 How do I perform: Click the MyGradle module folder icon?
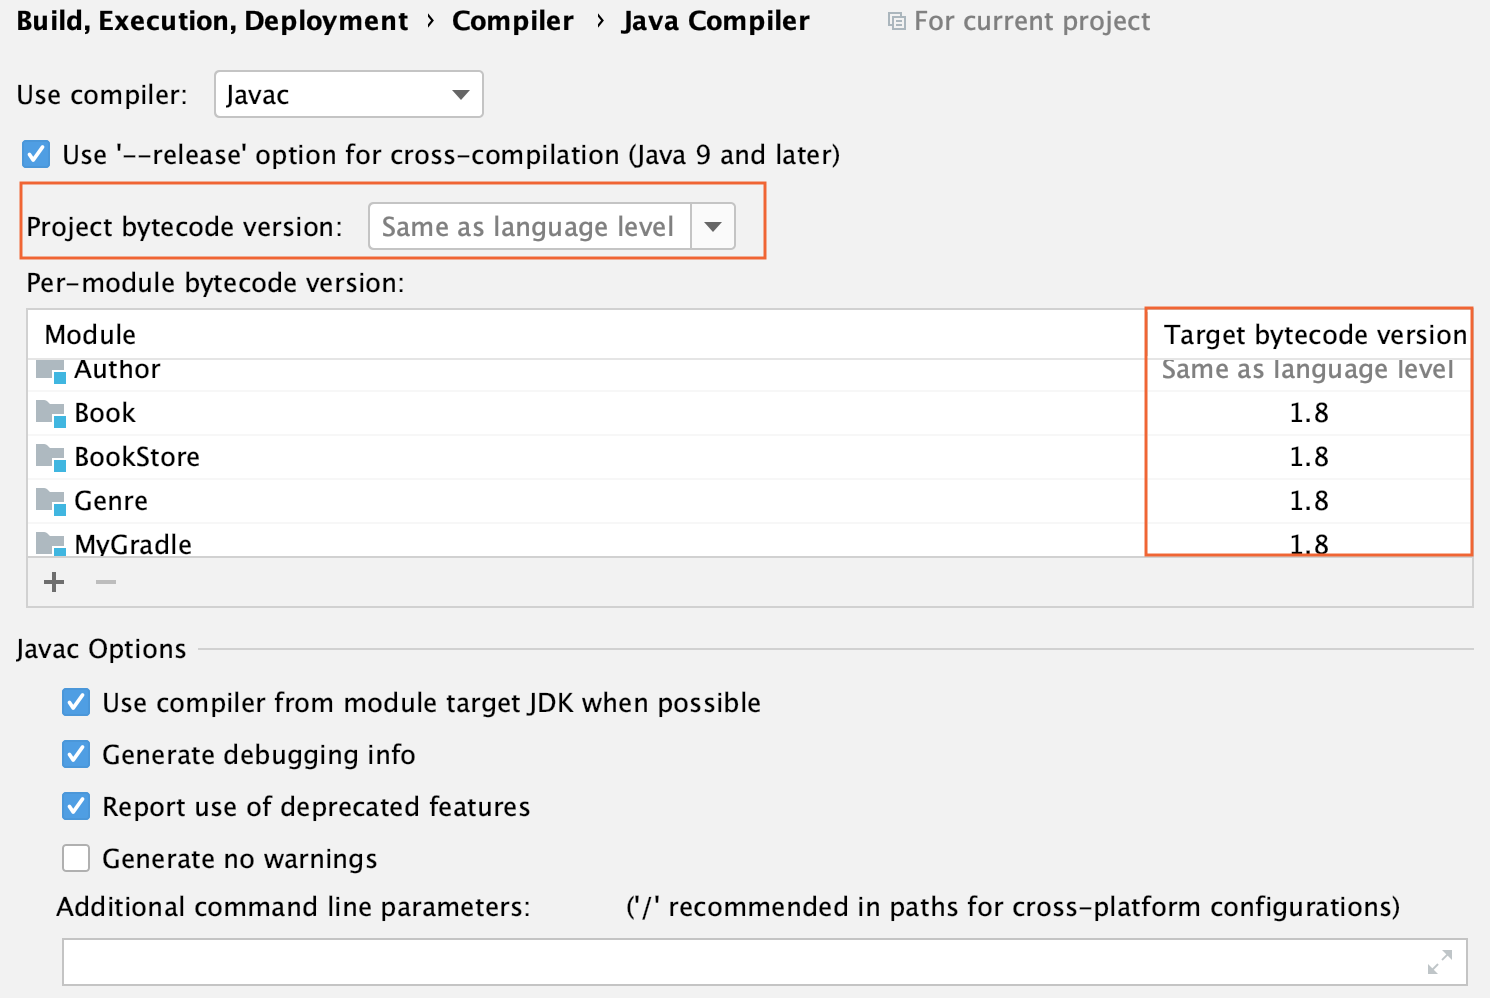(x=49, y=544)
